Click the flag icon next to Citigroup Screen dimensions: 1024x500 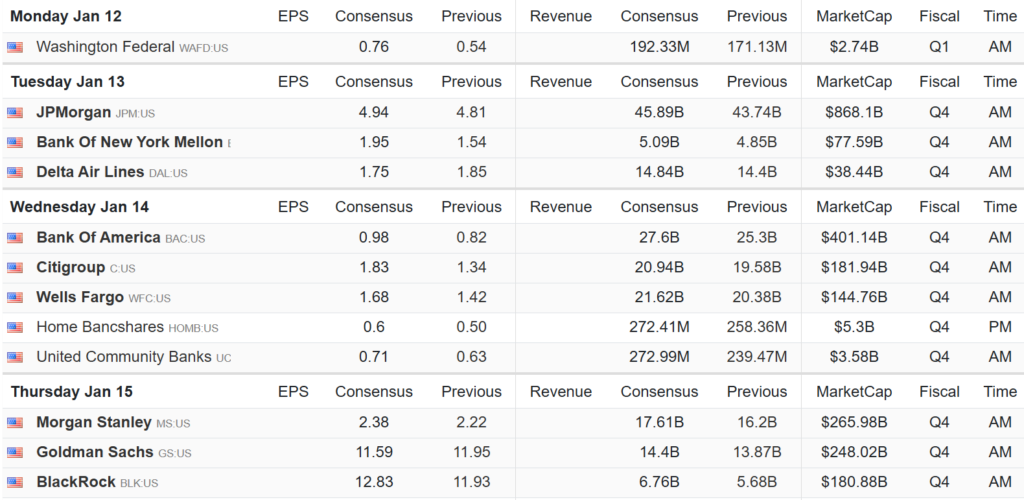pos(15,268)
